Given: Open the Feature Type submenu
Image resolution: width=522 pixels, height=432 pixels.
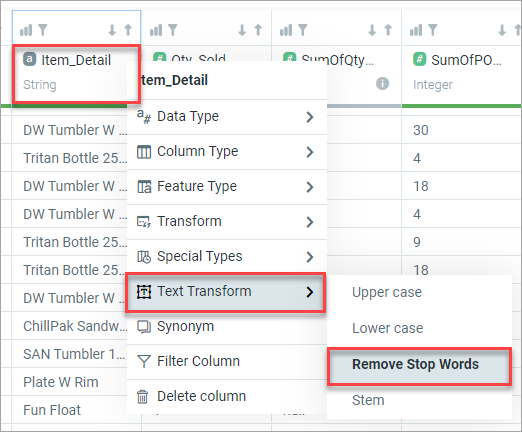Looking at the screenshot, I should [x=227, y=187].
